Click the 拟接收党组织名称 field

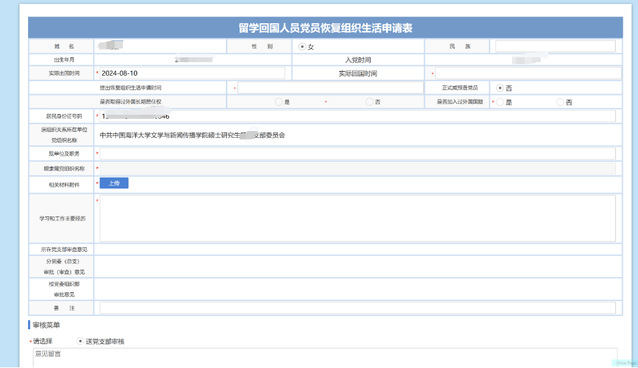point(357,169)
